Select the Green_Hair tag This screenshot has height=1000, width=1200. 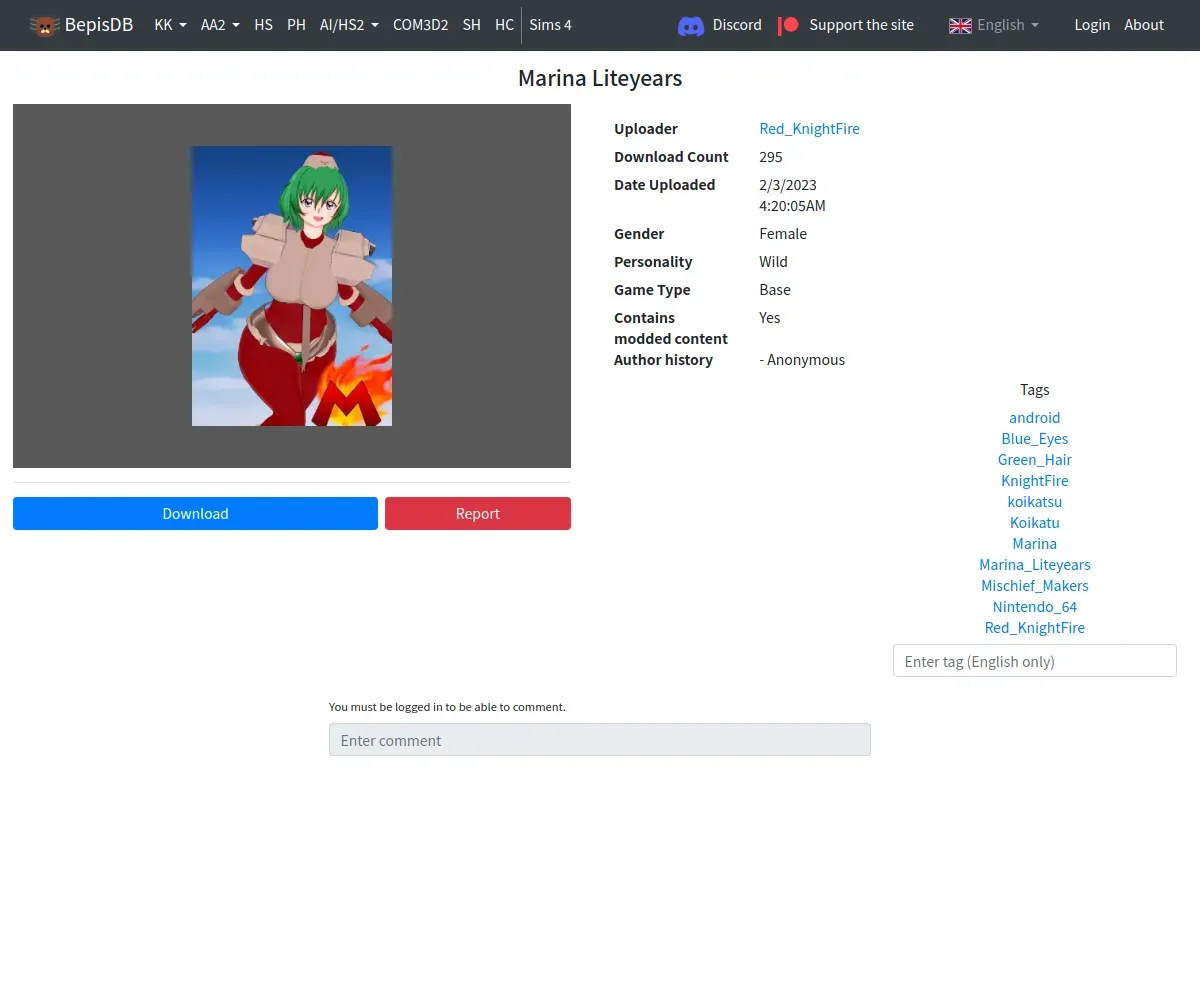click(x=1035, y=460)
